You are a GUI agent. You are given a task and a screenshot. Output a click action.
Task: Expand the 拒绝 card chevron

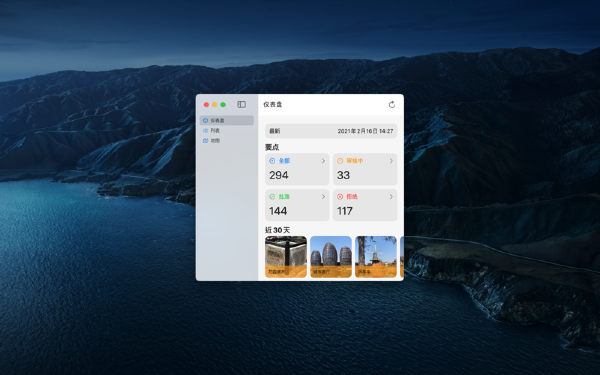[391, 197]
